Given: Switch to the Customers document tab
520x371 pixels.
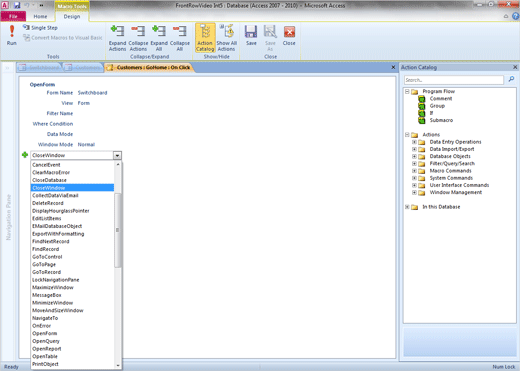Looking at the screenshot, I should click(x=83, y=68).
